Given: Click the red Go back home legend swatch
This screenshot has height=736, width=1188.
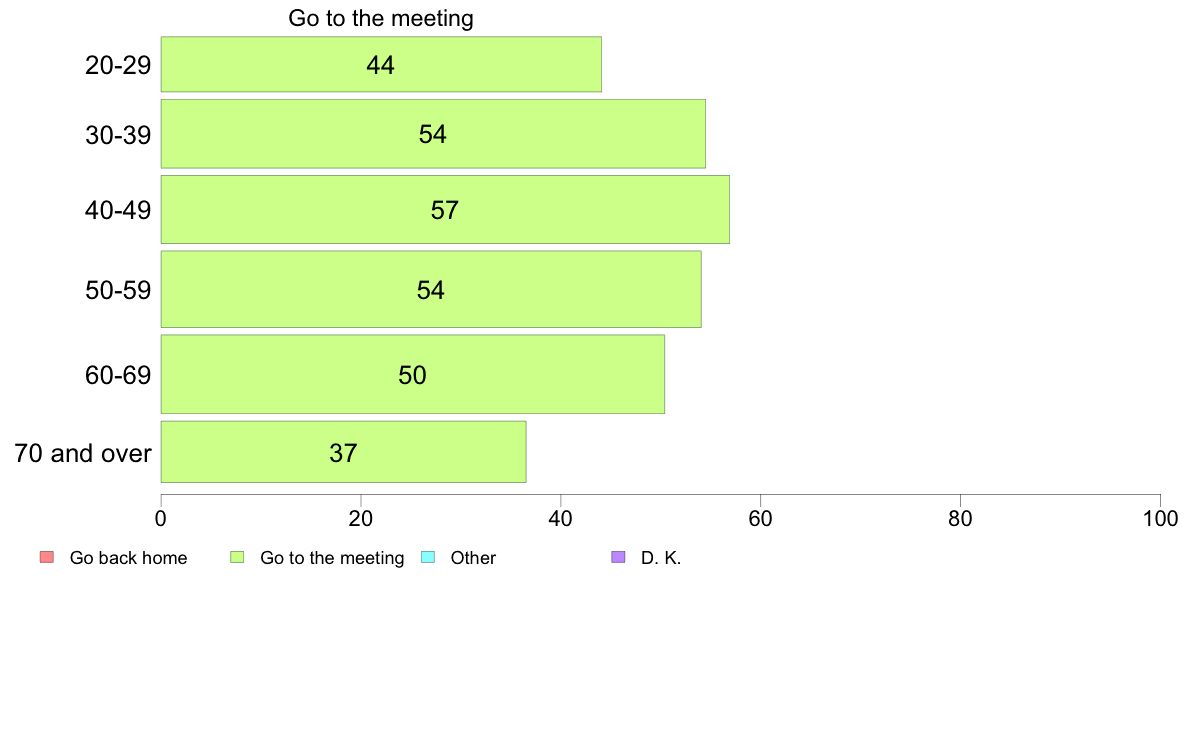Looking at the screenshot, I should coord(47,557).
